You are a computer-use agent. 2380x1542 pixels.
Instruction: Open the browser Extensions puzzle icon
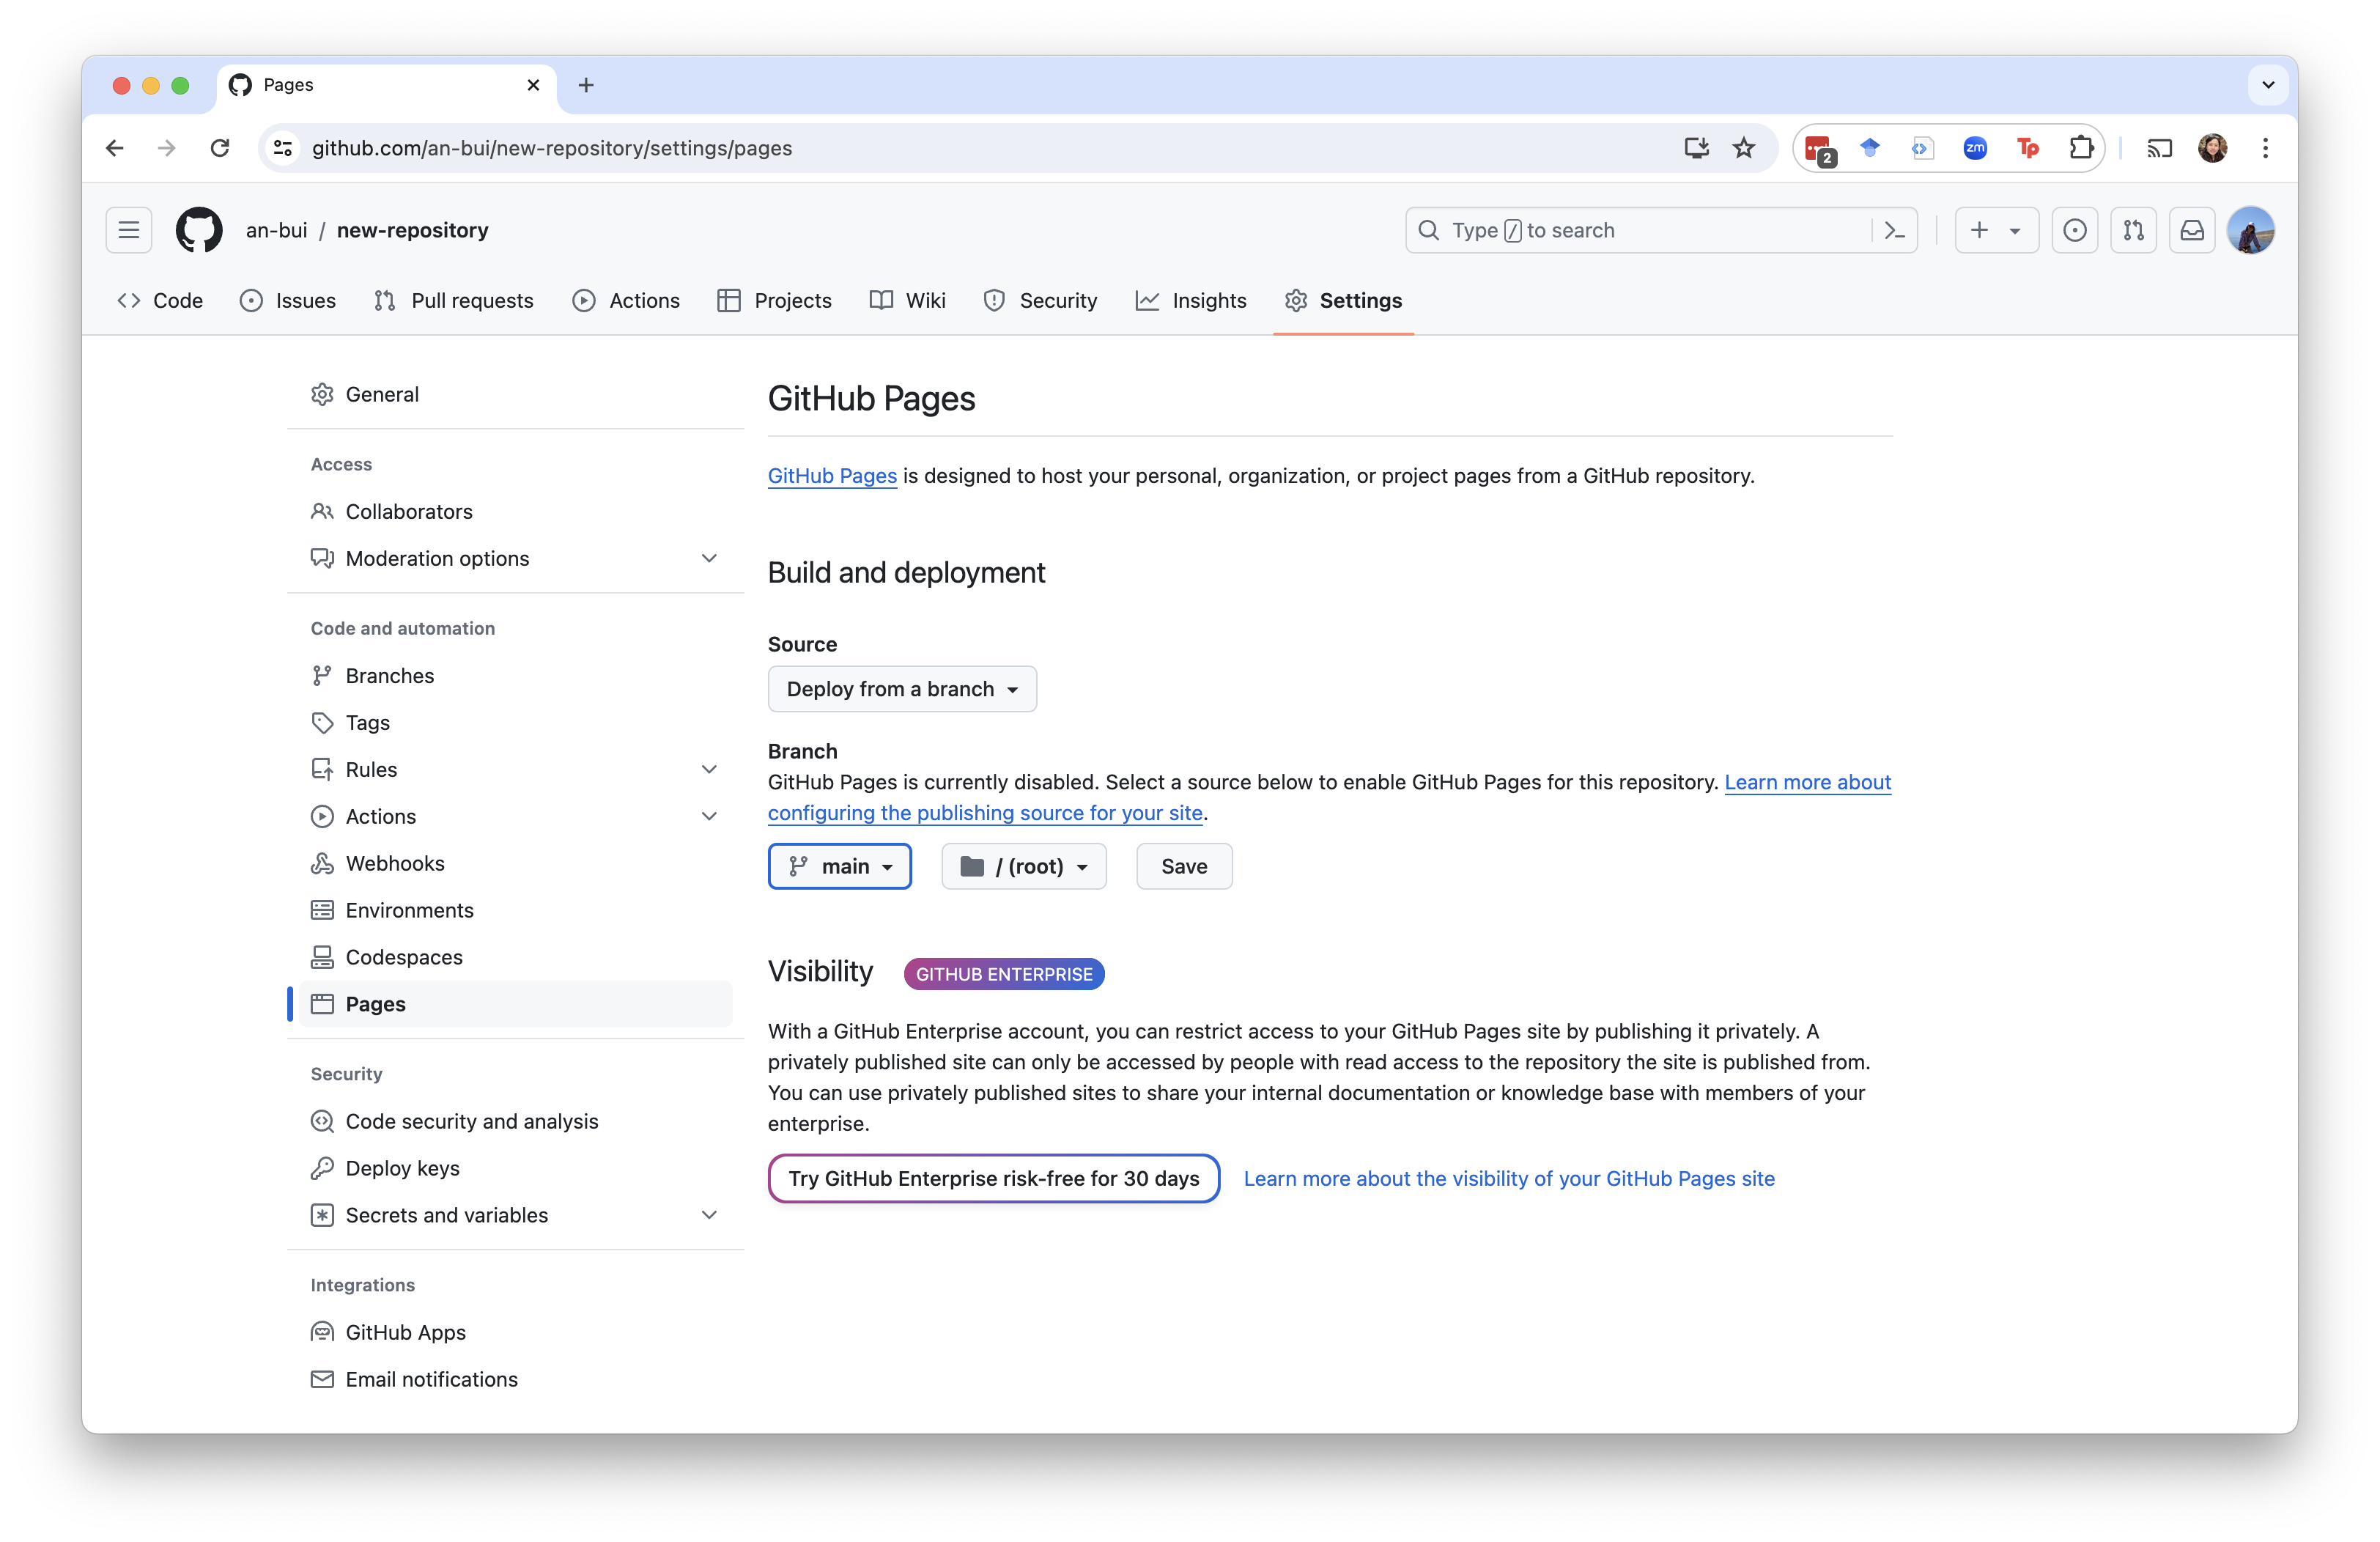2081,148
